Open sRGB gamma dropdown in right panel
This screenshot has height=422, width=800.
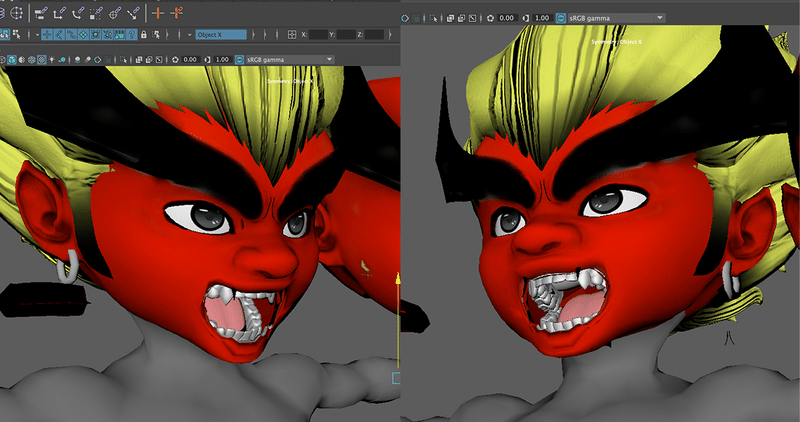(x=615, y=18)
